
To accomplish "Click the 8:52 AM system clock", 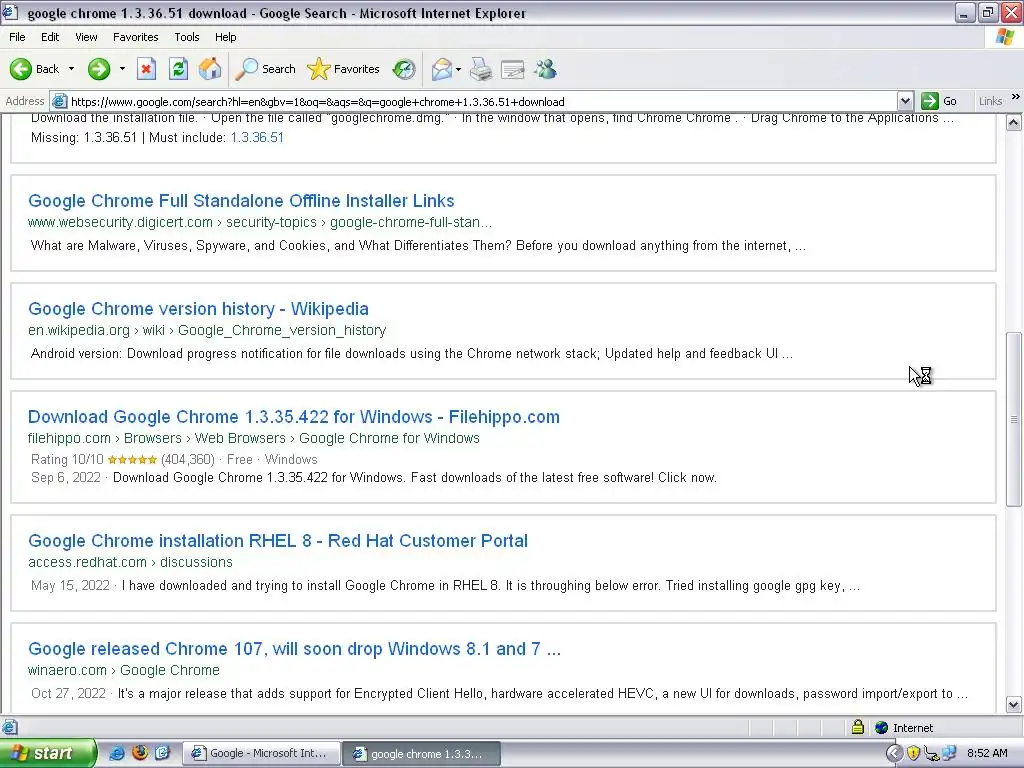I will [x=987, y=753].
